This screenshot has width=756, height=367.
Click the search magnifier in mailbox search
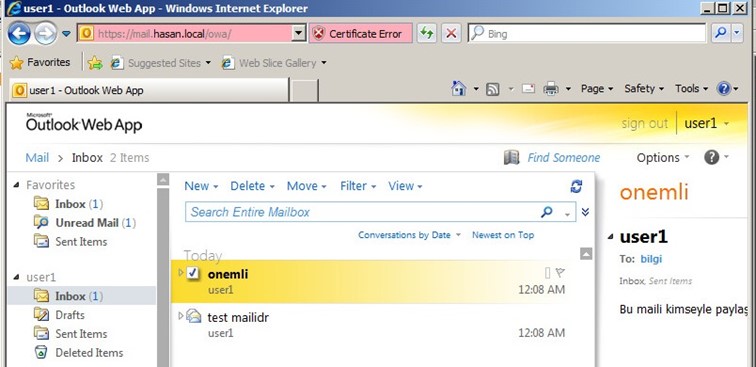tap(546, 212)
